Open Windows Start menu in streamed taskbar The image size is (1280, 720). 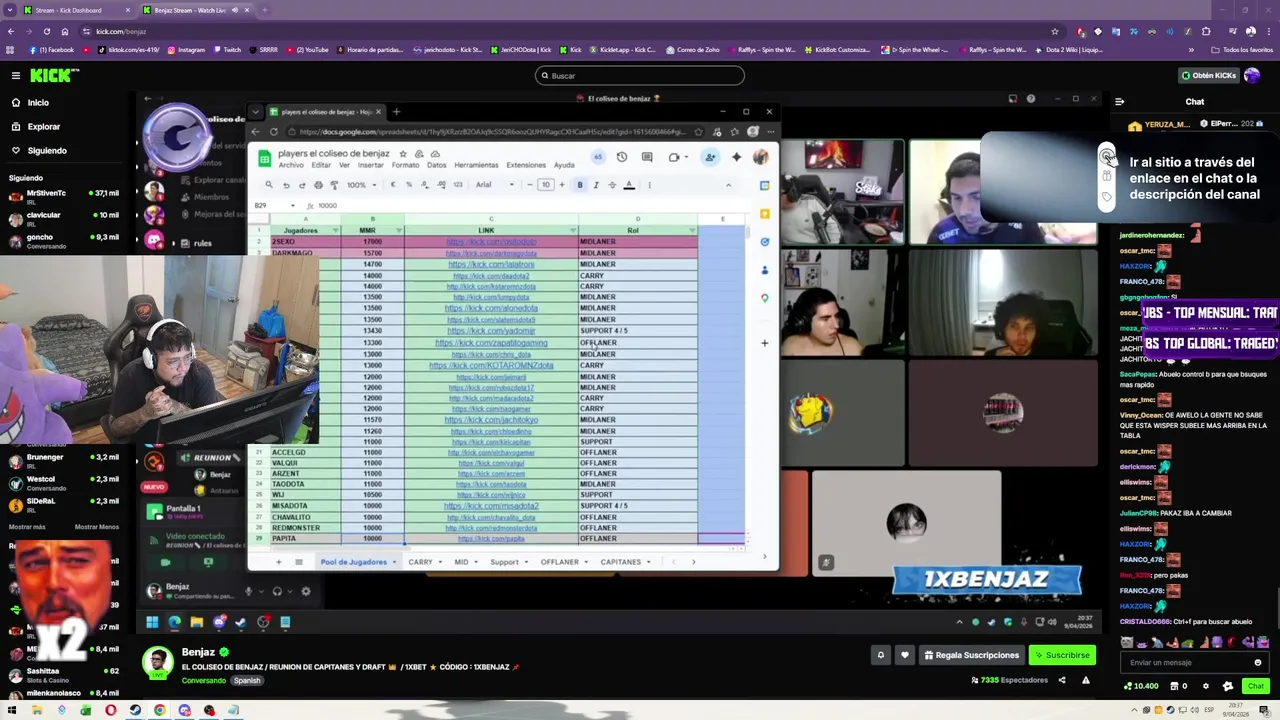[152, 622]
